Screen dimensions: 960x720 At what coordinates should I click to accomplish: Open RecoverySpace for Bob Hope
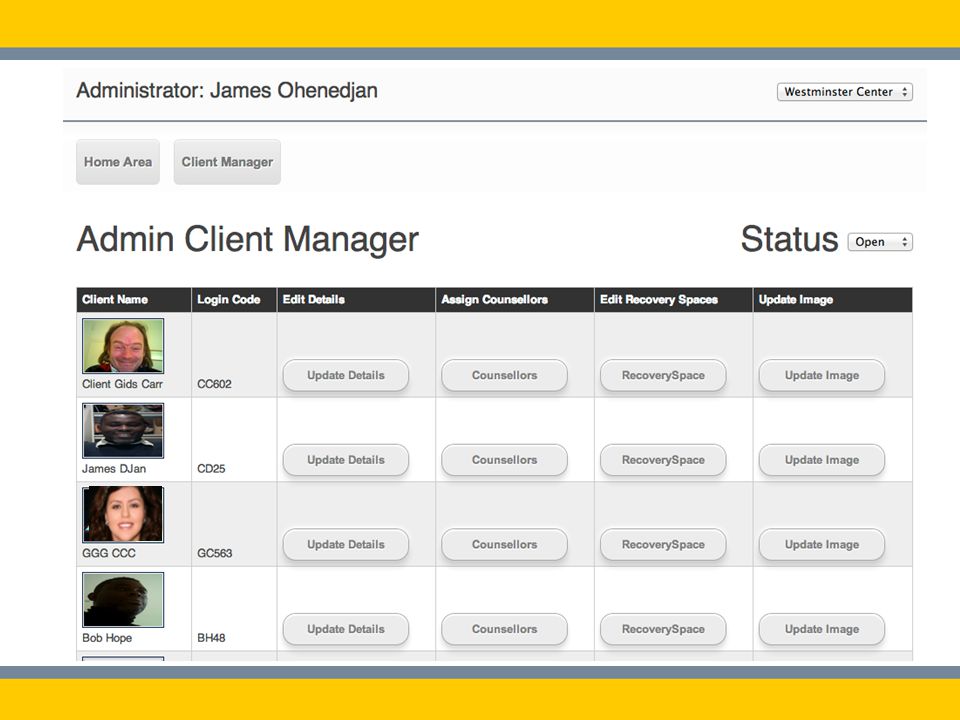tap(663, 629)
